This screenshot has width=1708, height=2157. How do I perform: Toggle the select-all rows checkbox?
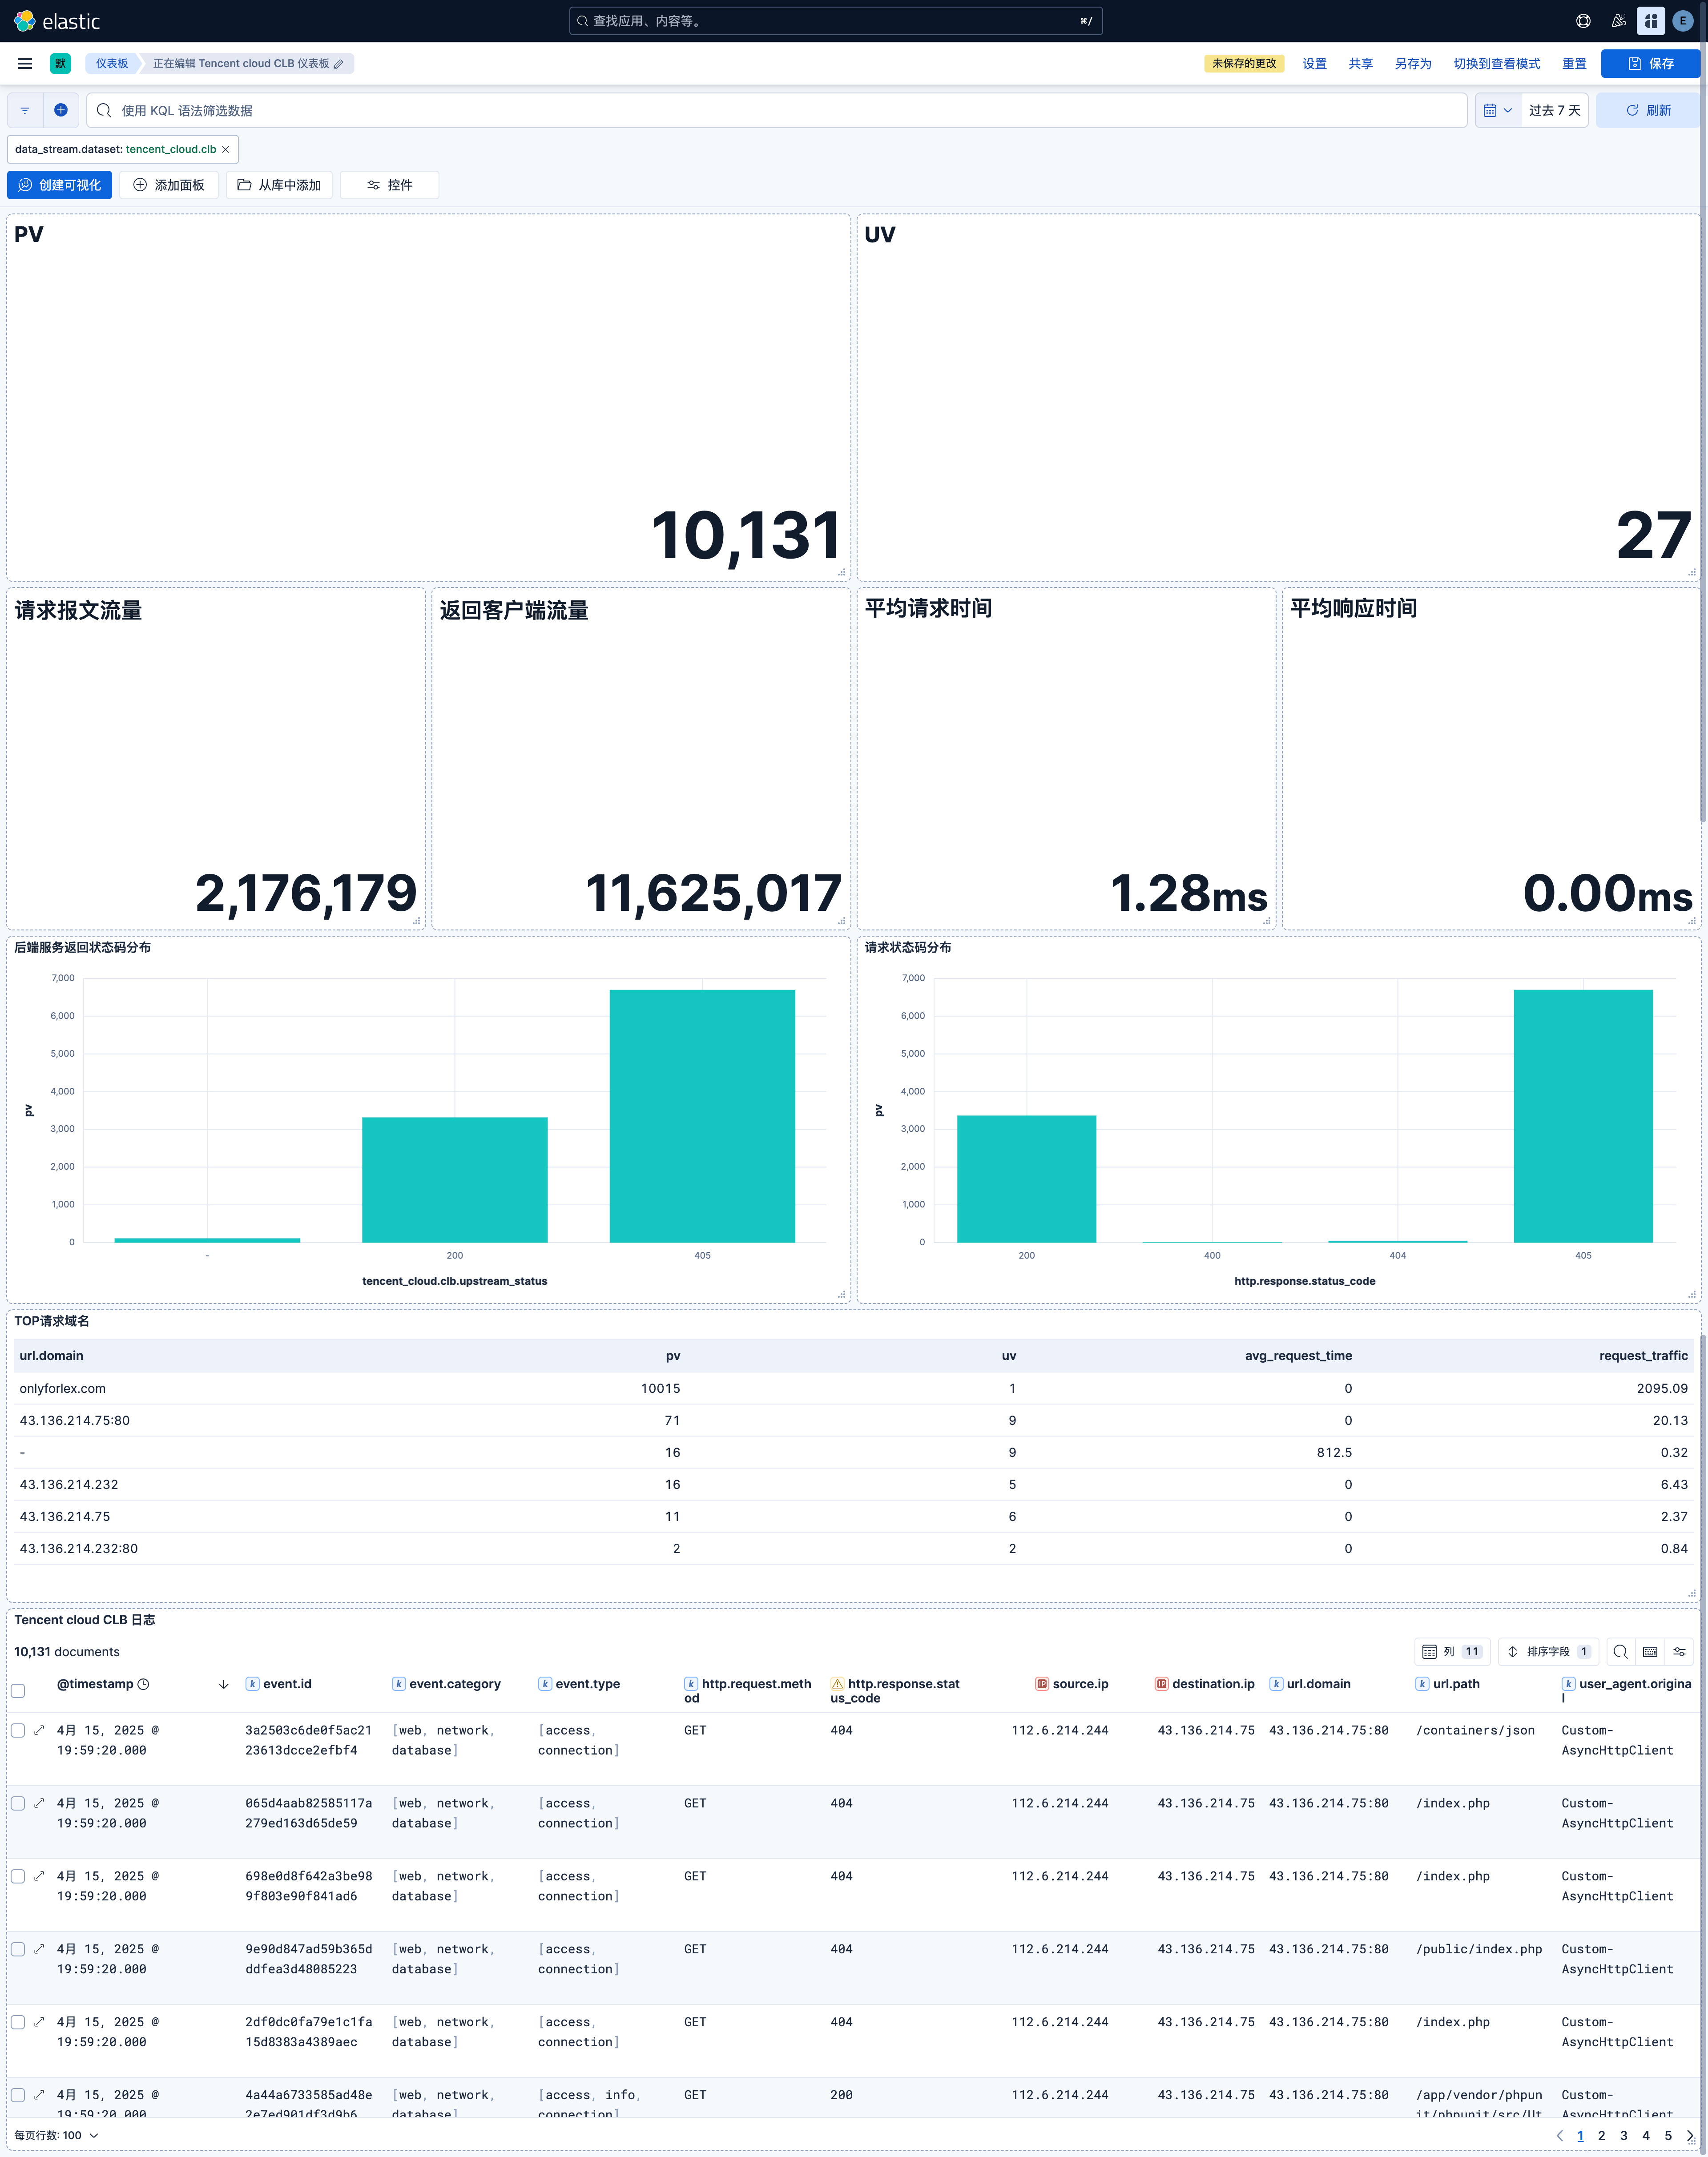(x=18, y=1691)
